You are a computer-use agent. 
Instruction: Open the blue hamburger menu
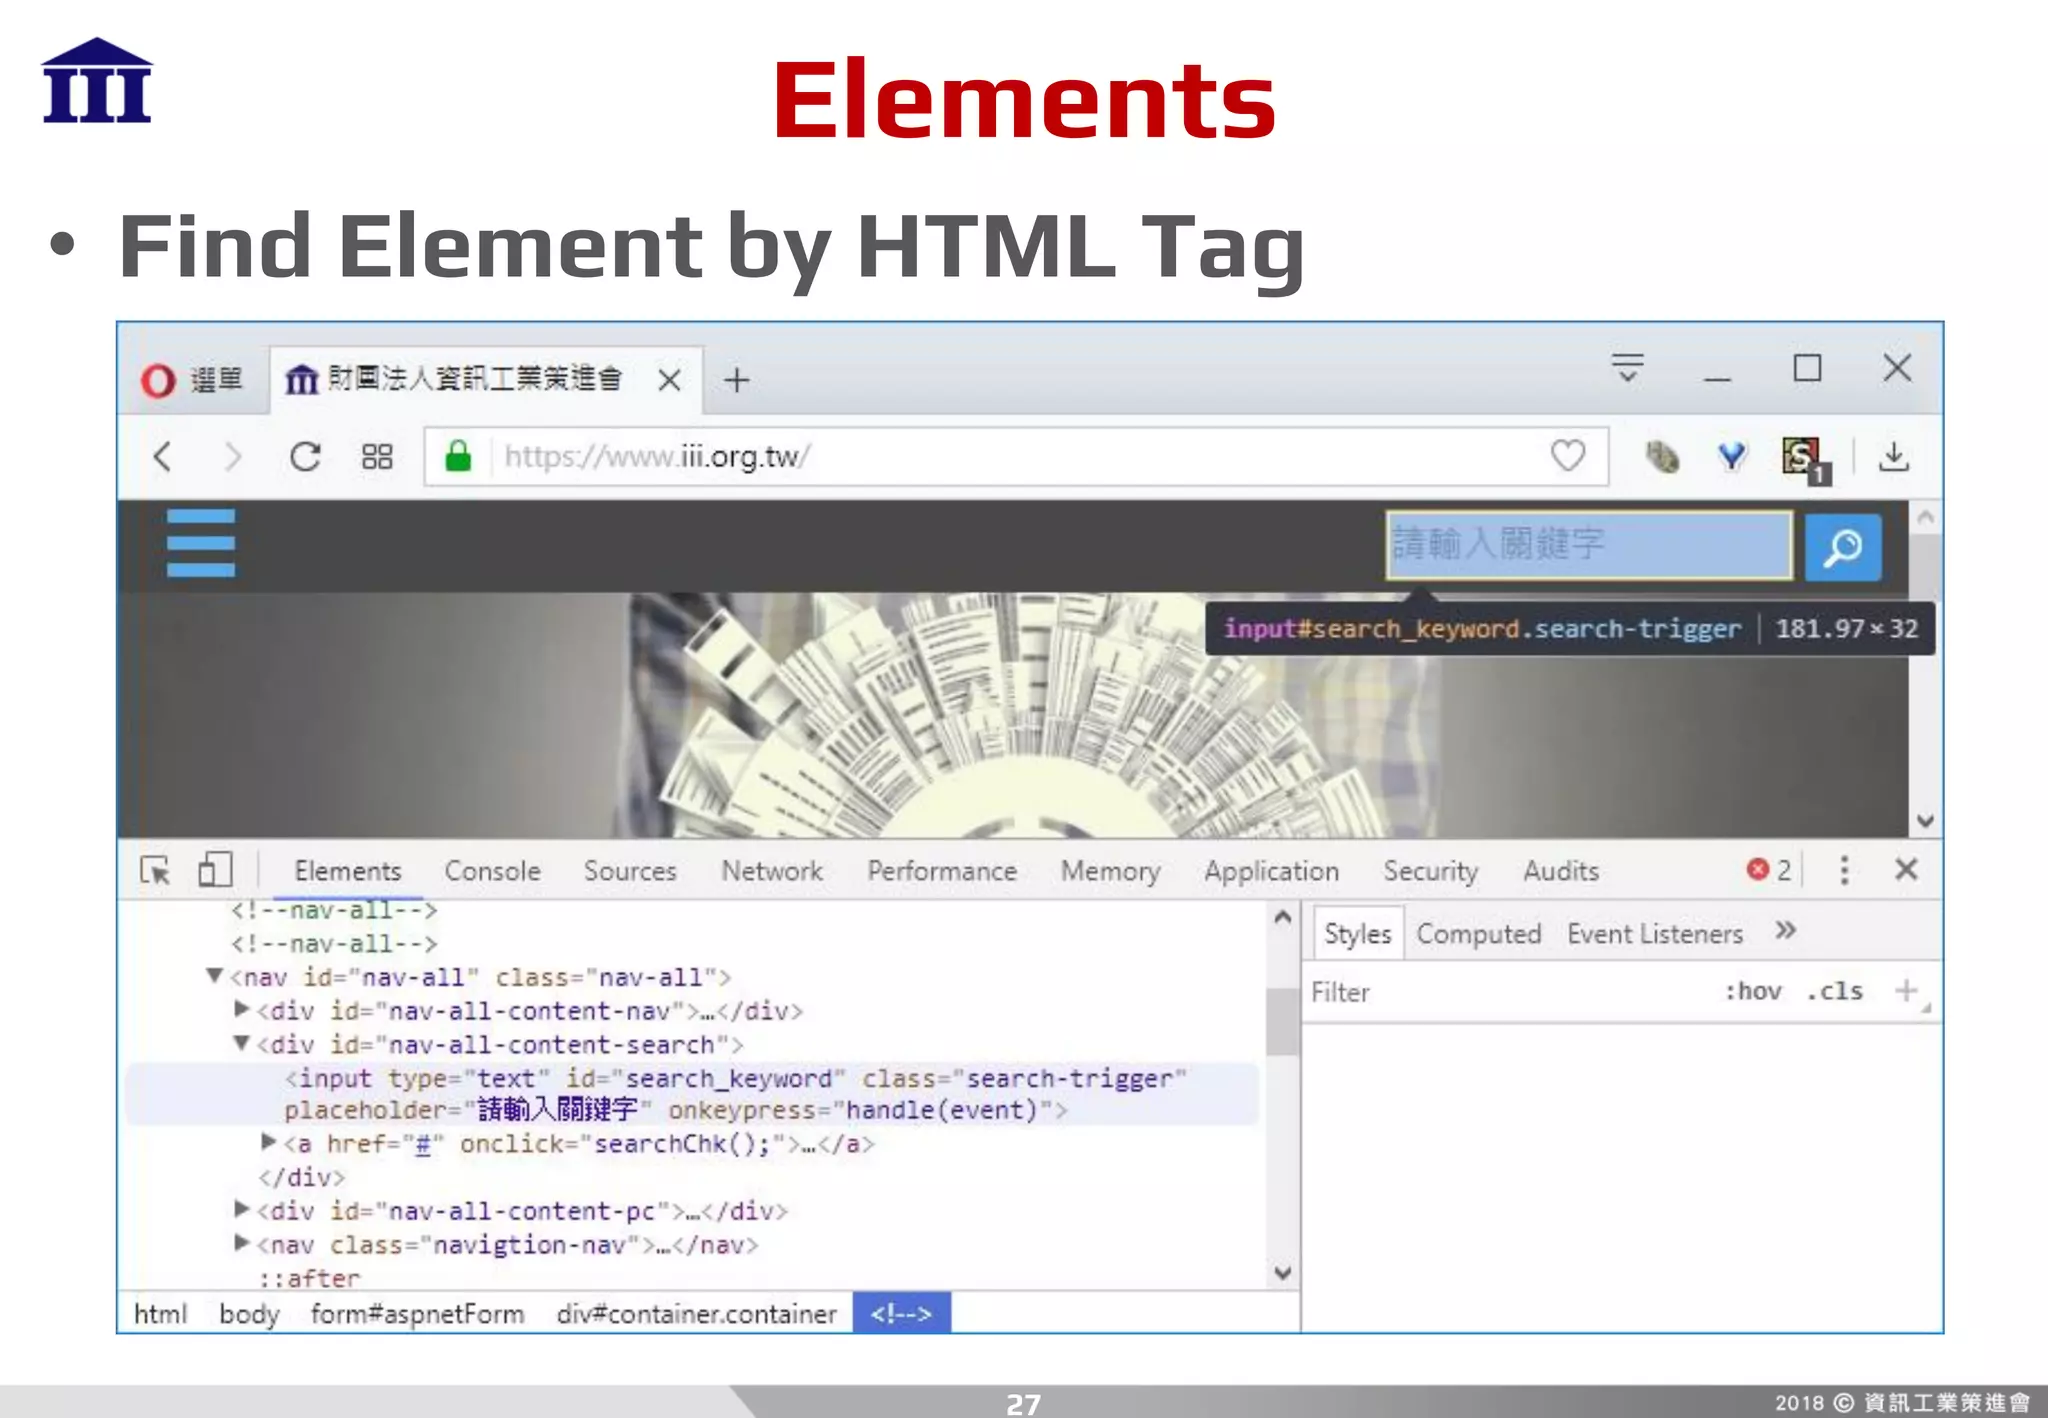tap(201, 544)
